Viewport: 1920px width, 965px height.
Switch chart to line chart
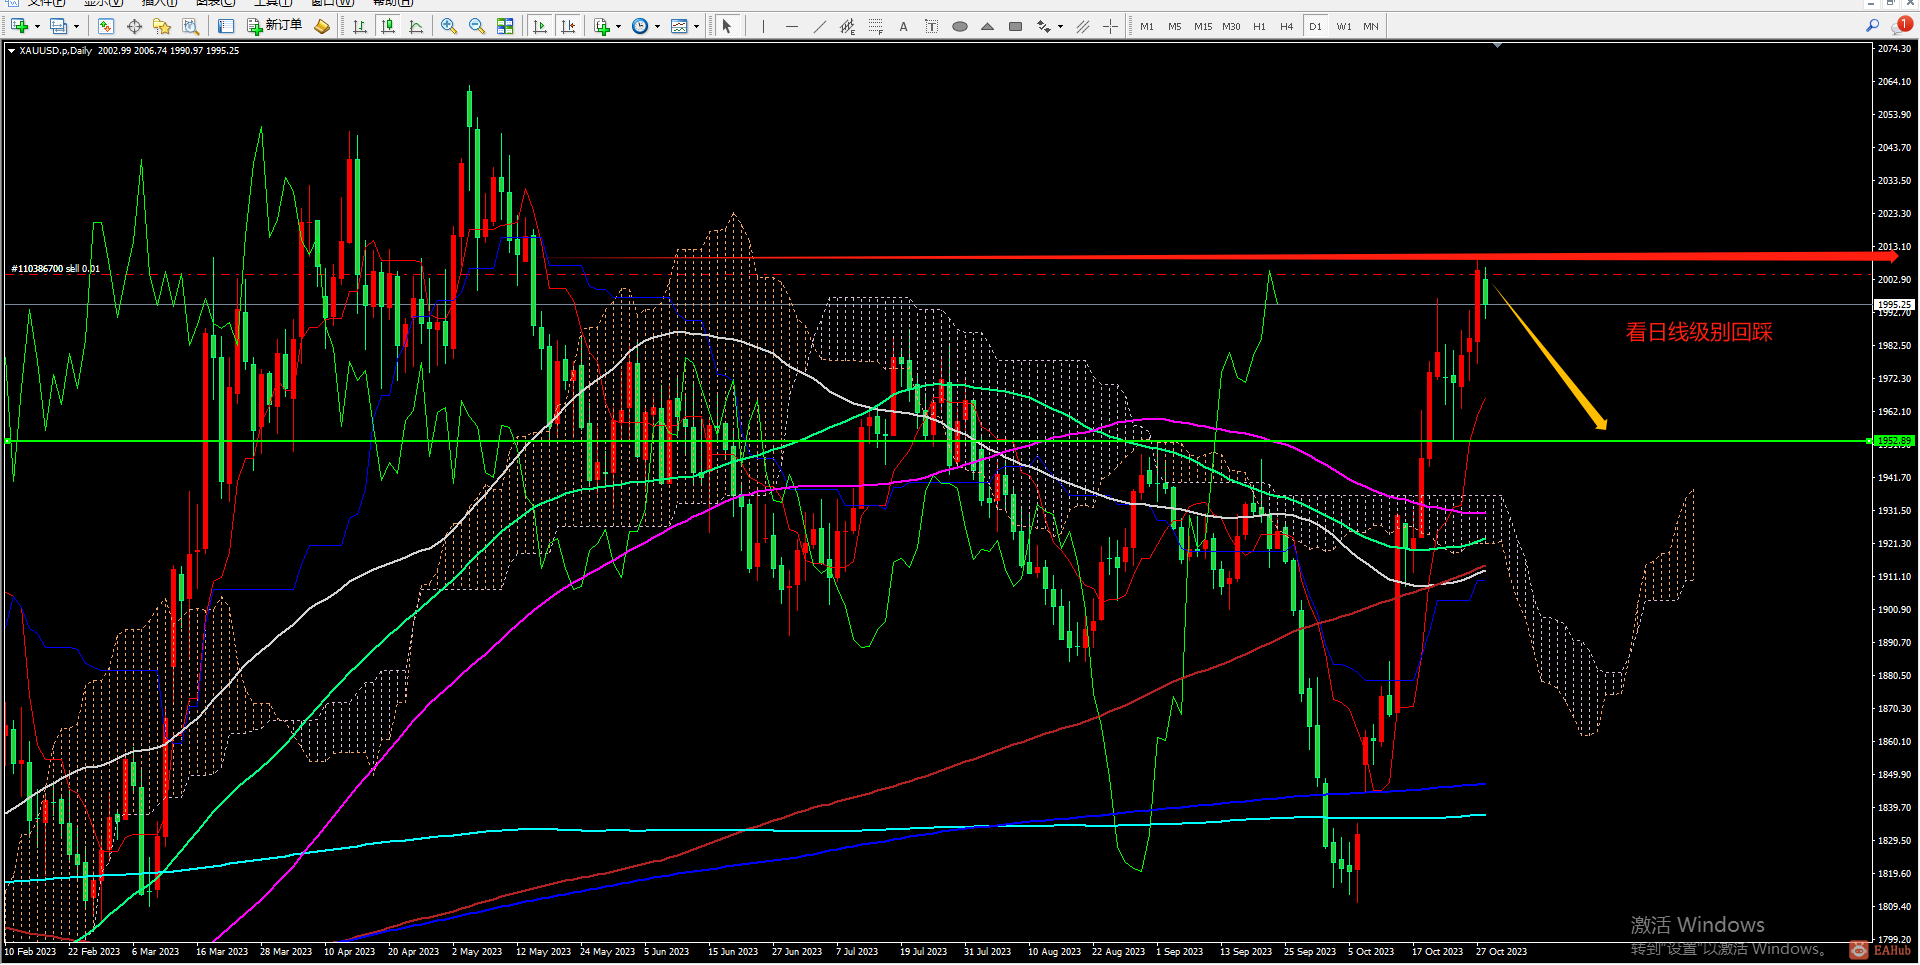[416, 26]
